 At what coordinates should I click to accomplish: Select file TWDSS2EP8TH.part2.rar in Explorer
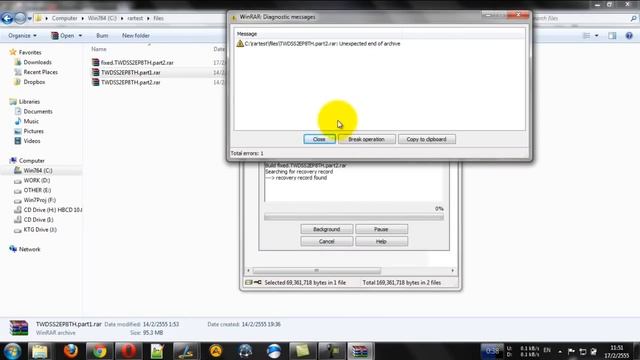point(131,82)
